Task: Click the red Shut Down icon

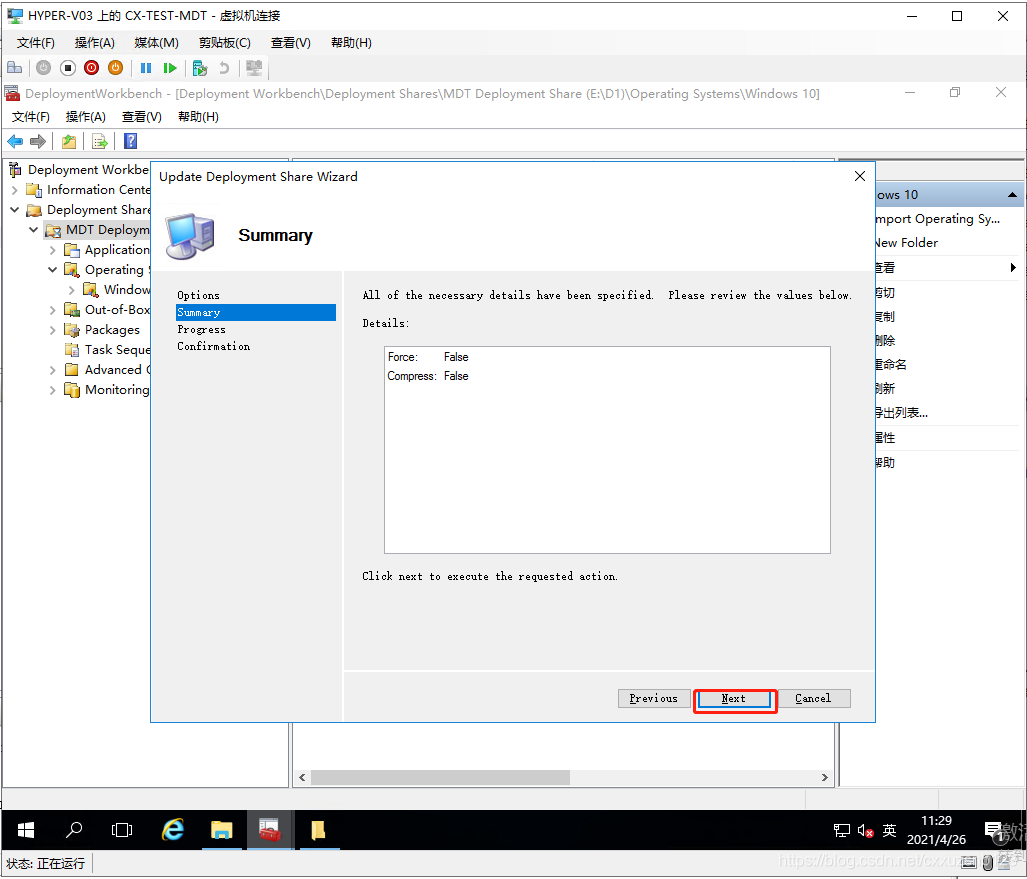Action: coord(92,67)
